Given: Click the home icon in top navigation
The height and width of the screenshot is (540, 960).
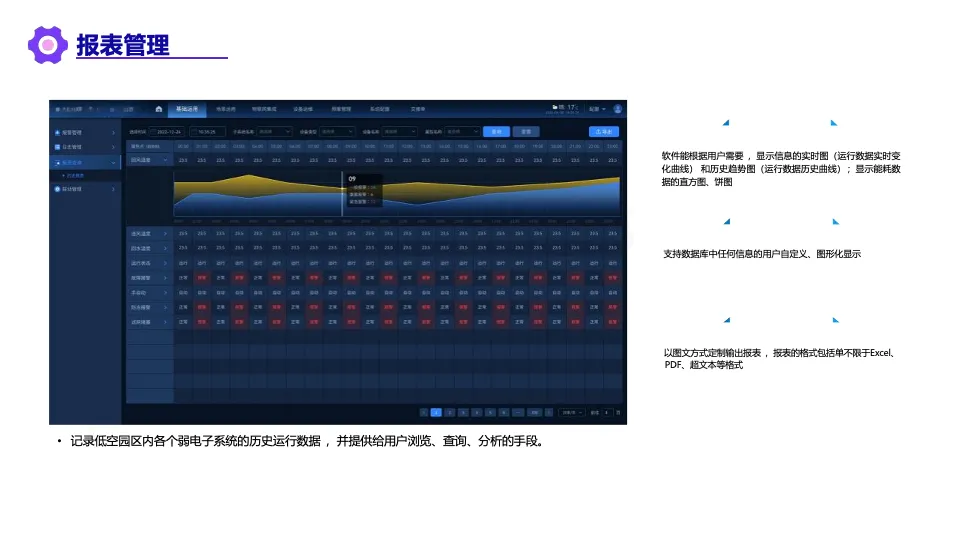Looking at the screenshot, I should pyautogui.click(x=159, y=109).
